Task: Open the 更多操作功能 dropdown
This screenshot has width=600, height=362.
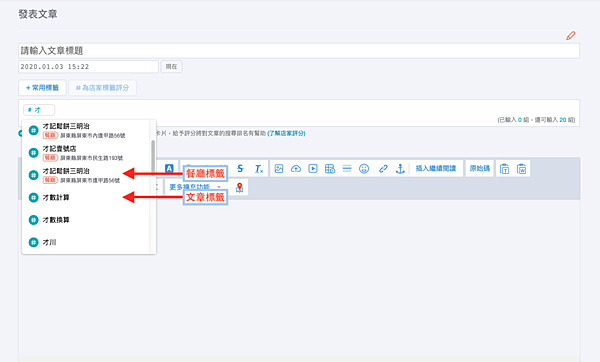Action: [196, 187]
